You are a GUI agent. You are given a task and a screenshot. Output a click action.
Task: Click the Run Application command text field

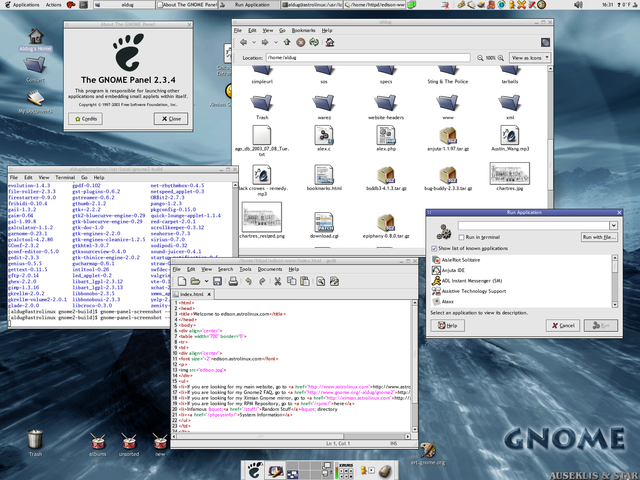[x=534, y=225]
